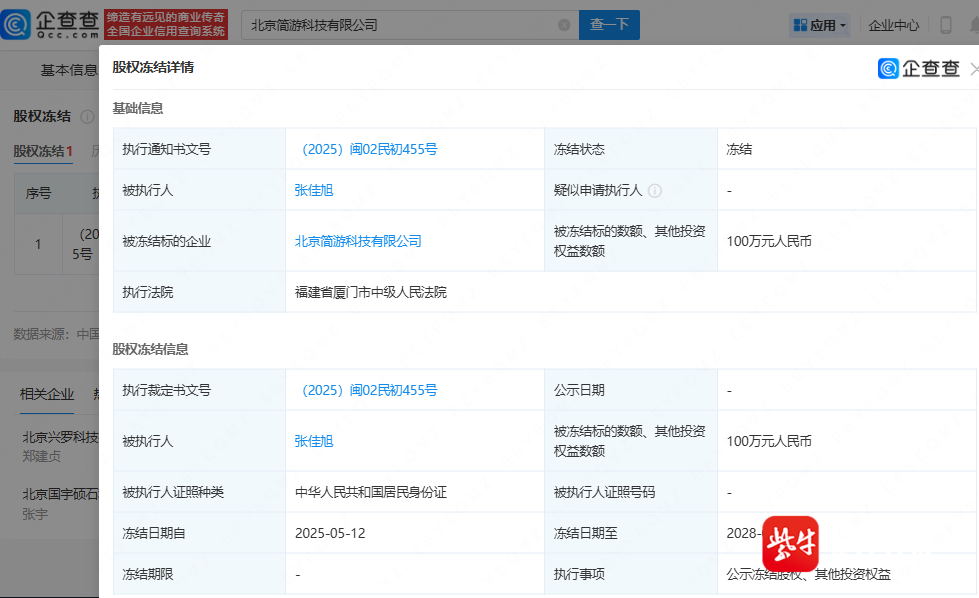The width and height of the screenshot is (979, 598).
Task: Click the notification bell icon
Action: (x=974, y=25)
